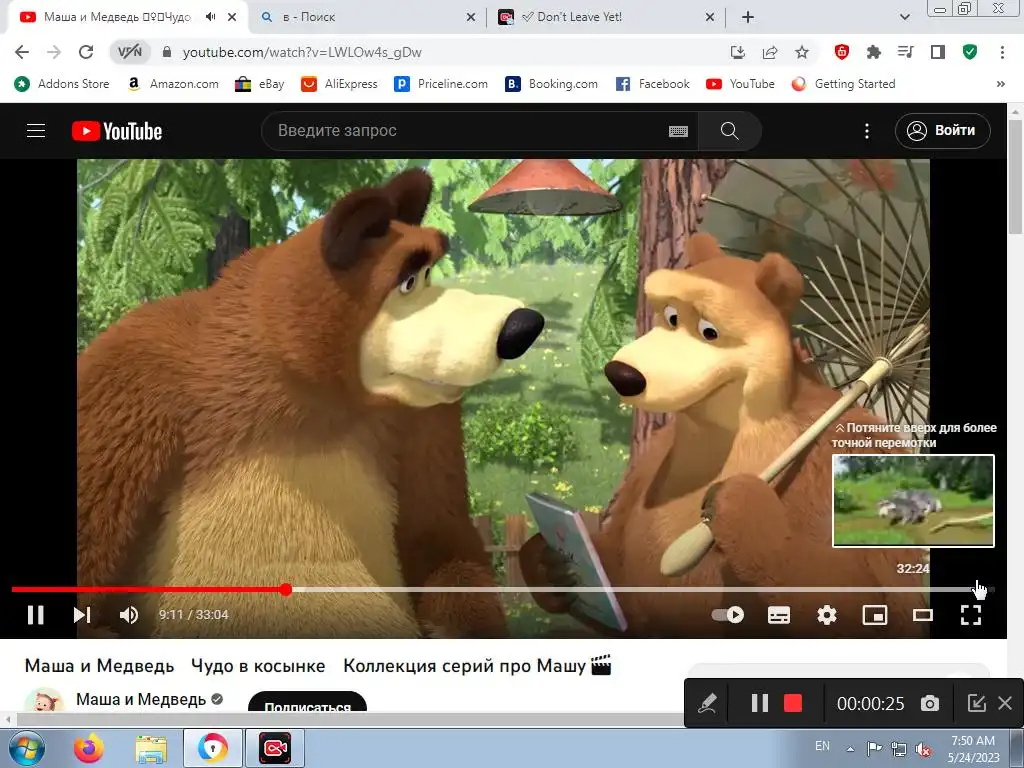Open the Booking.com bookmark
The height and width of the screenshot is (768, 1024).
[x=552, y=84]
